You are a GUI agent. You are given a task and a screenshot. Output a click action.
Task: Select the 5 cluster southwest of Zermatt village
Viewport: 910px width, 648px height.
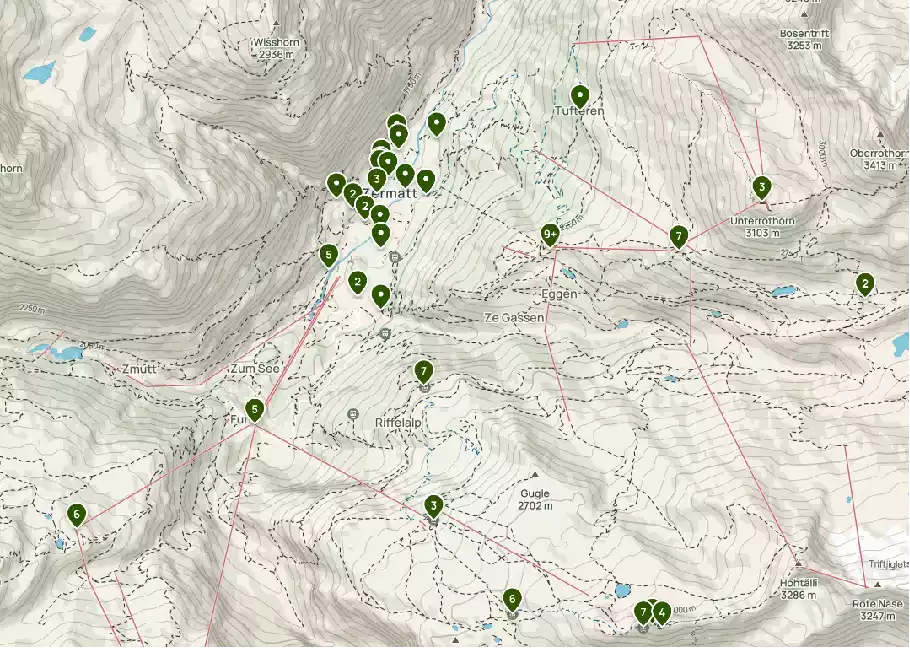[328, 255]
